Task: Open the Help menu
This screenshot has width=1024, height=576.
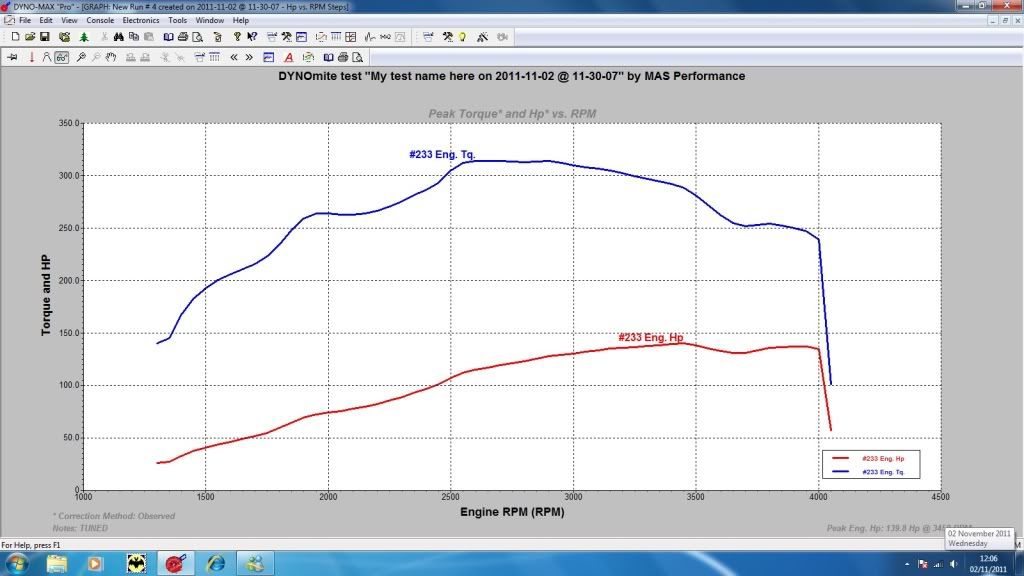Action: point(241,20)
